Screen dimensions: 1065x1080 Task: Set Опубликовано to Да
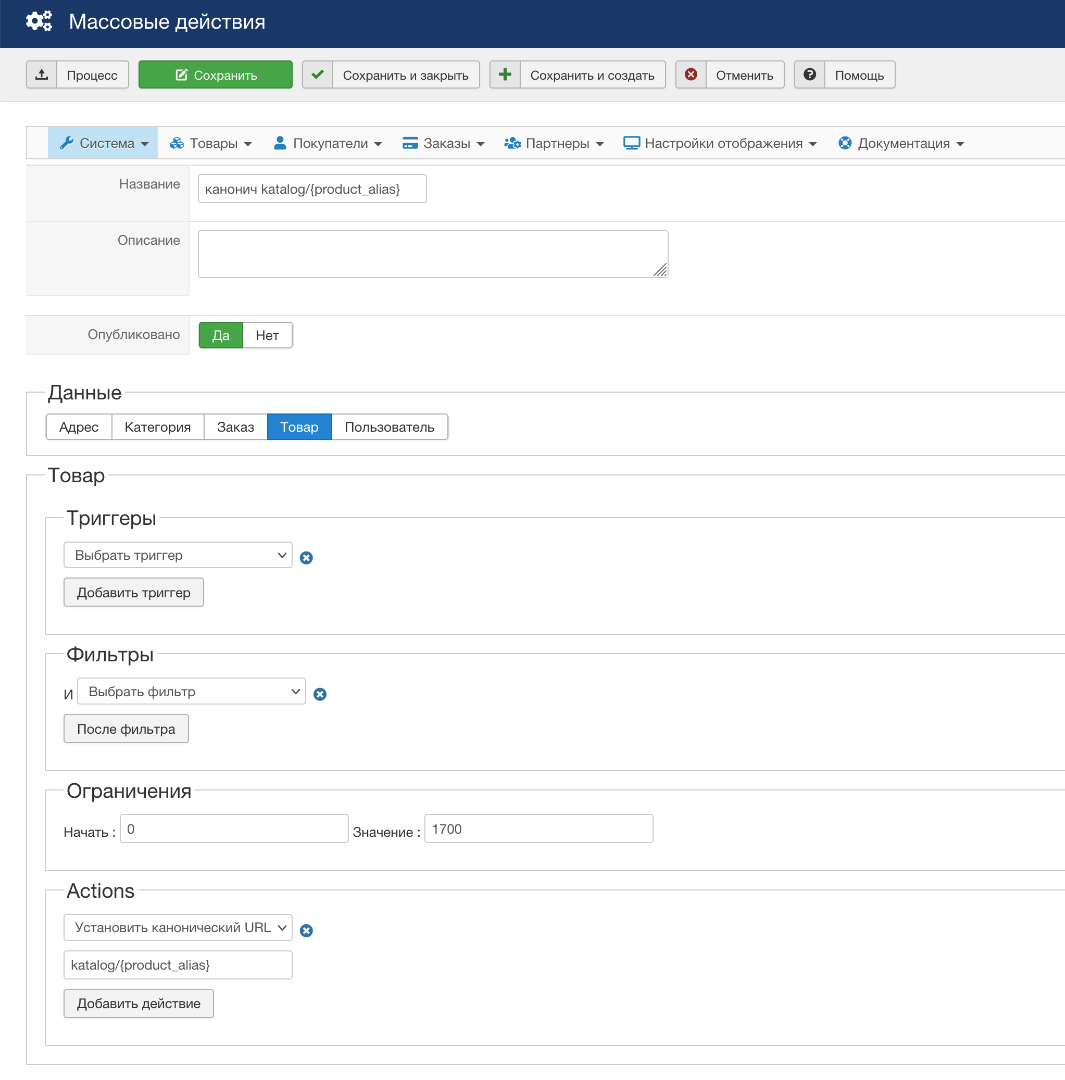tap(220, 335)
